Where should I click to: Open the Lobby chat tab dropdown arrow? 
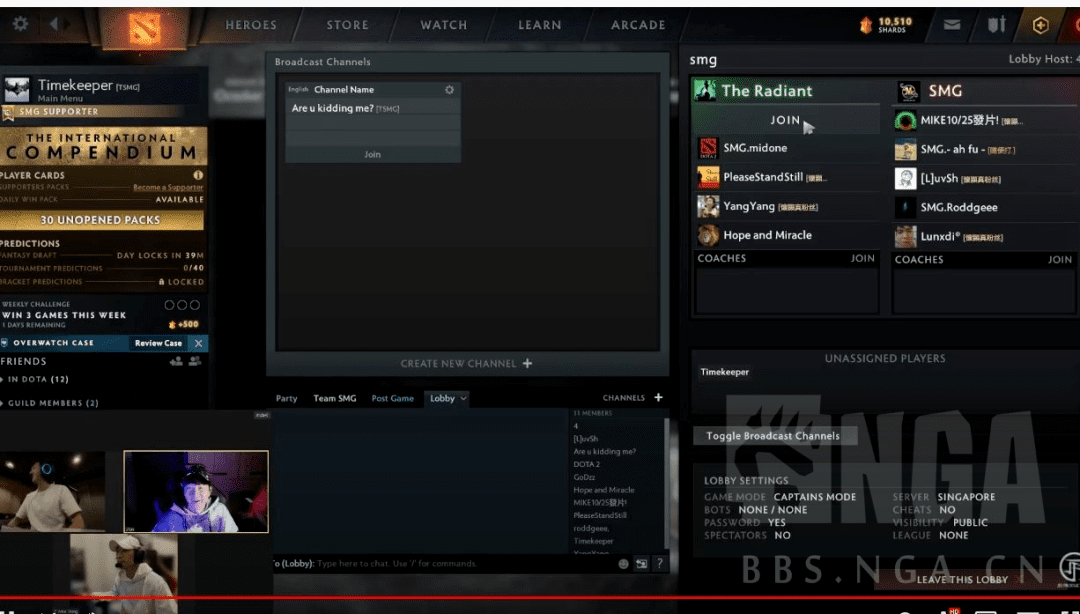[x=464, y=398]
